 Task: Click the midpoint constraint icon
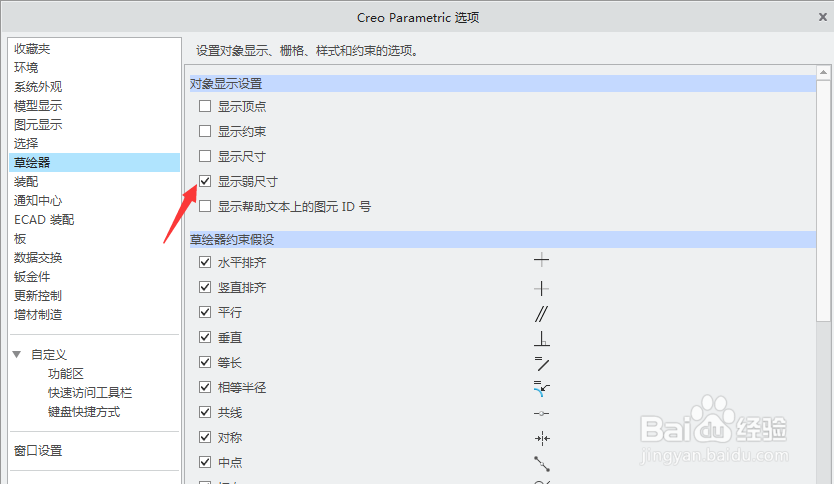click(x=542, y=464)
